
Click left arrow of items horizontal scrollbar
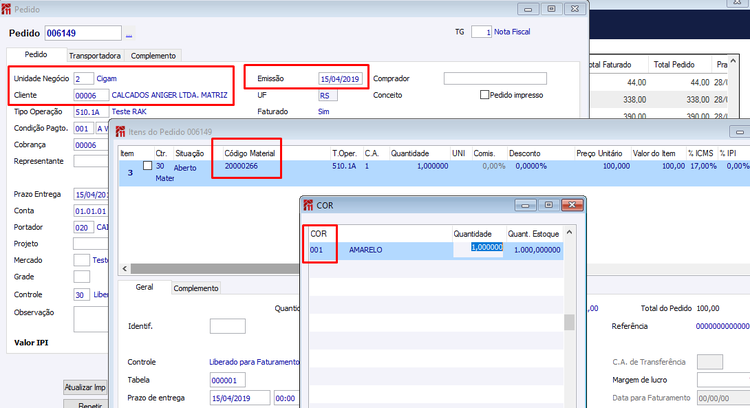point(125,268)
